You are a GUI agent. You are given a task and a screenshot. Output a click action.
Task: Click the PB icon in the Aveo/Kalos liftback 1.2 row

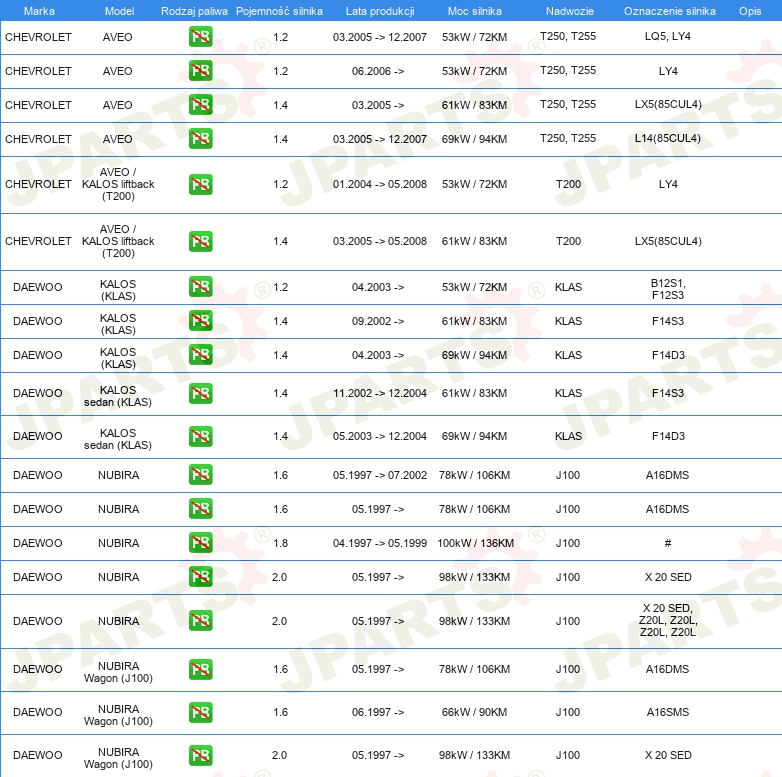(200, 184)
